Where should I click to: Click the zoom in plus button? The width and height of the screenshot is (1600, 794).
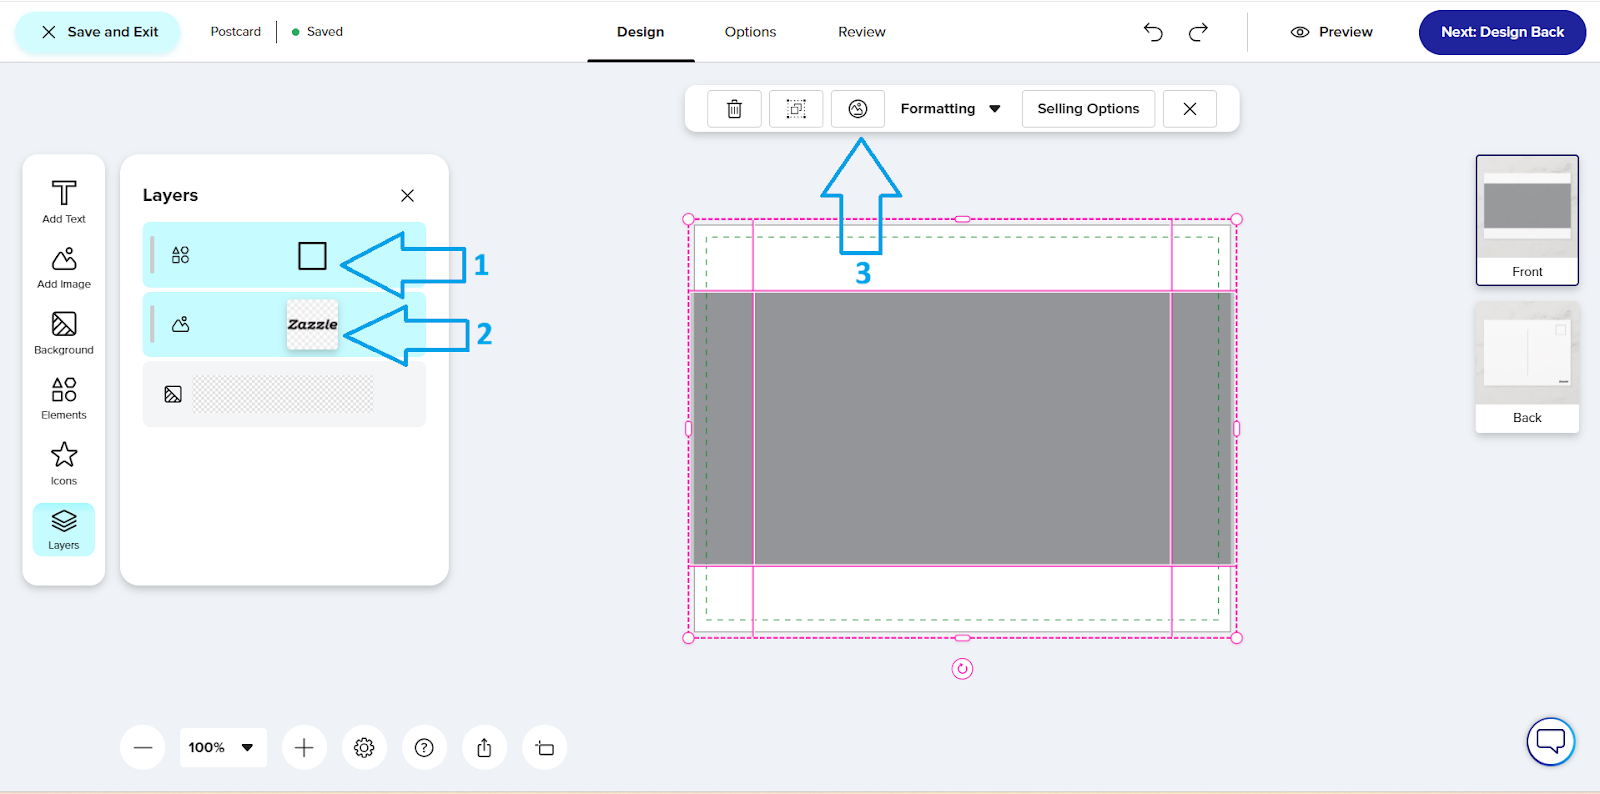[x=304, y=748]
